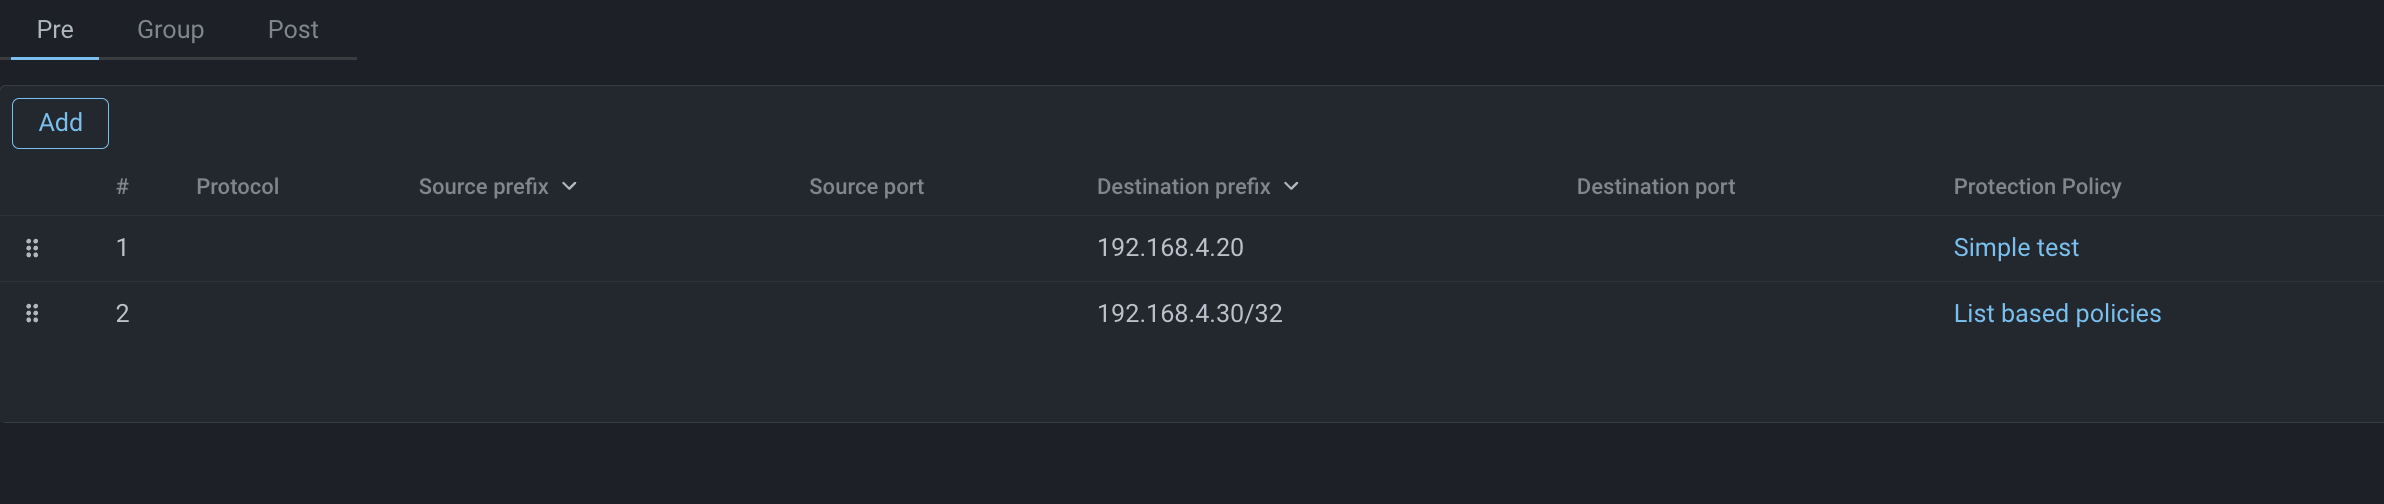The height and width of the screenshot is (504, 2384).
Task: Open the Simple test policy link
Action: click(x=2015, y=248)
